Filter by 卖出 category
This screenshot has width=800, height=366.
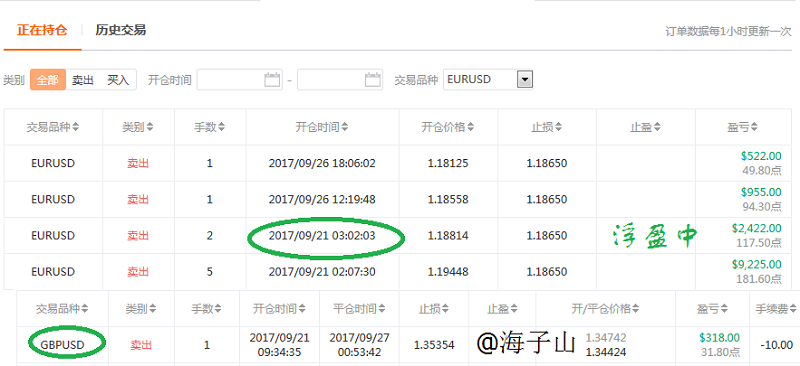pos(83,80)
